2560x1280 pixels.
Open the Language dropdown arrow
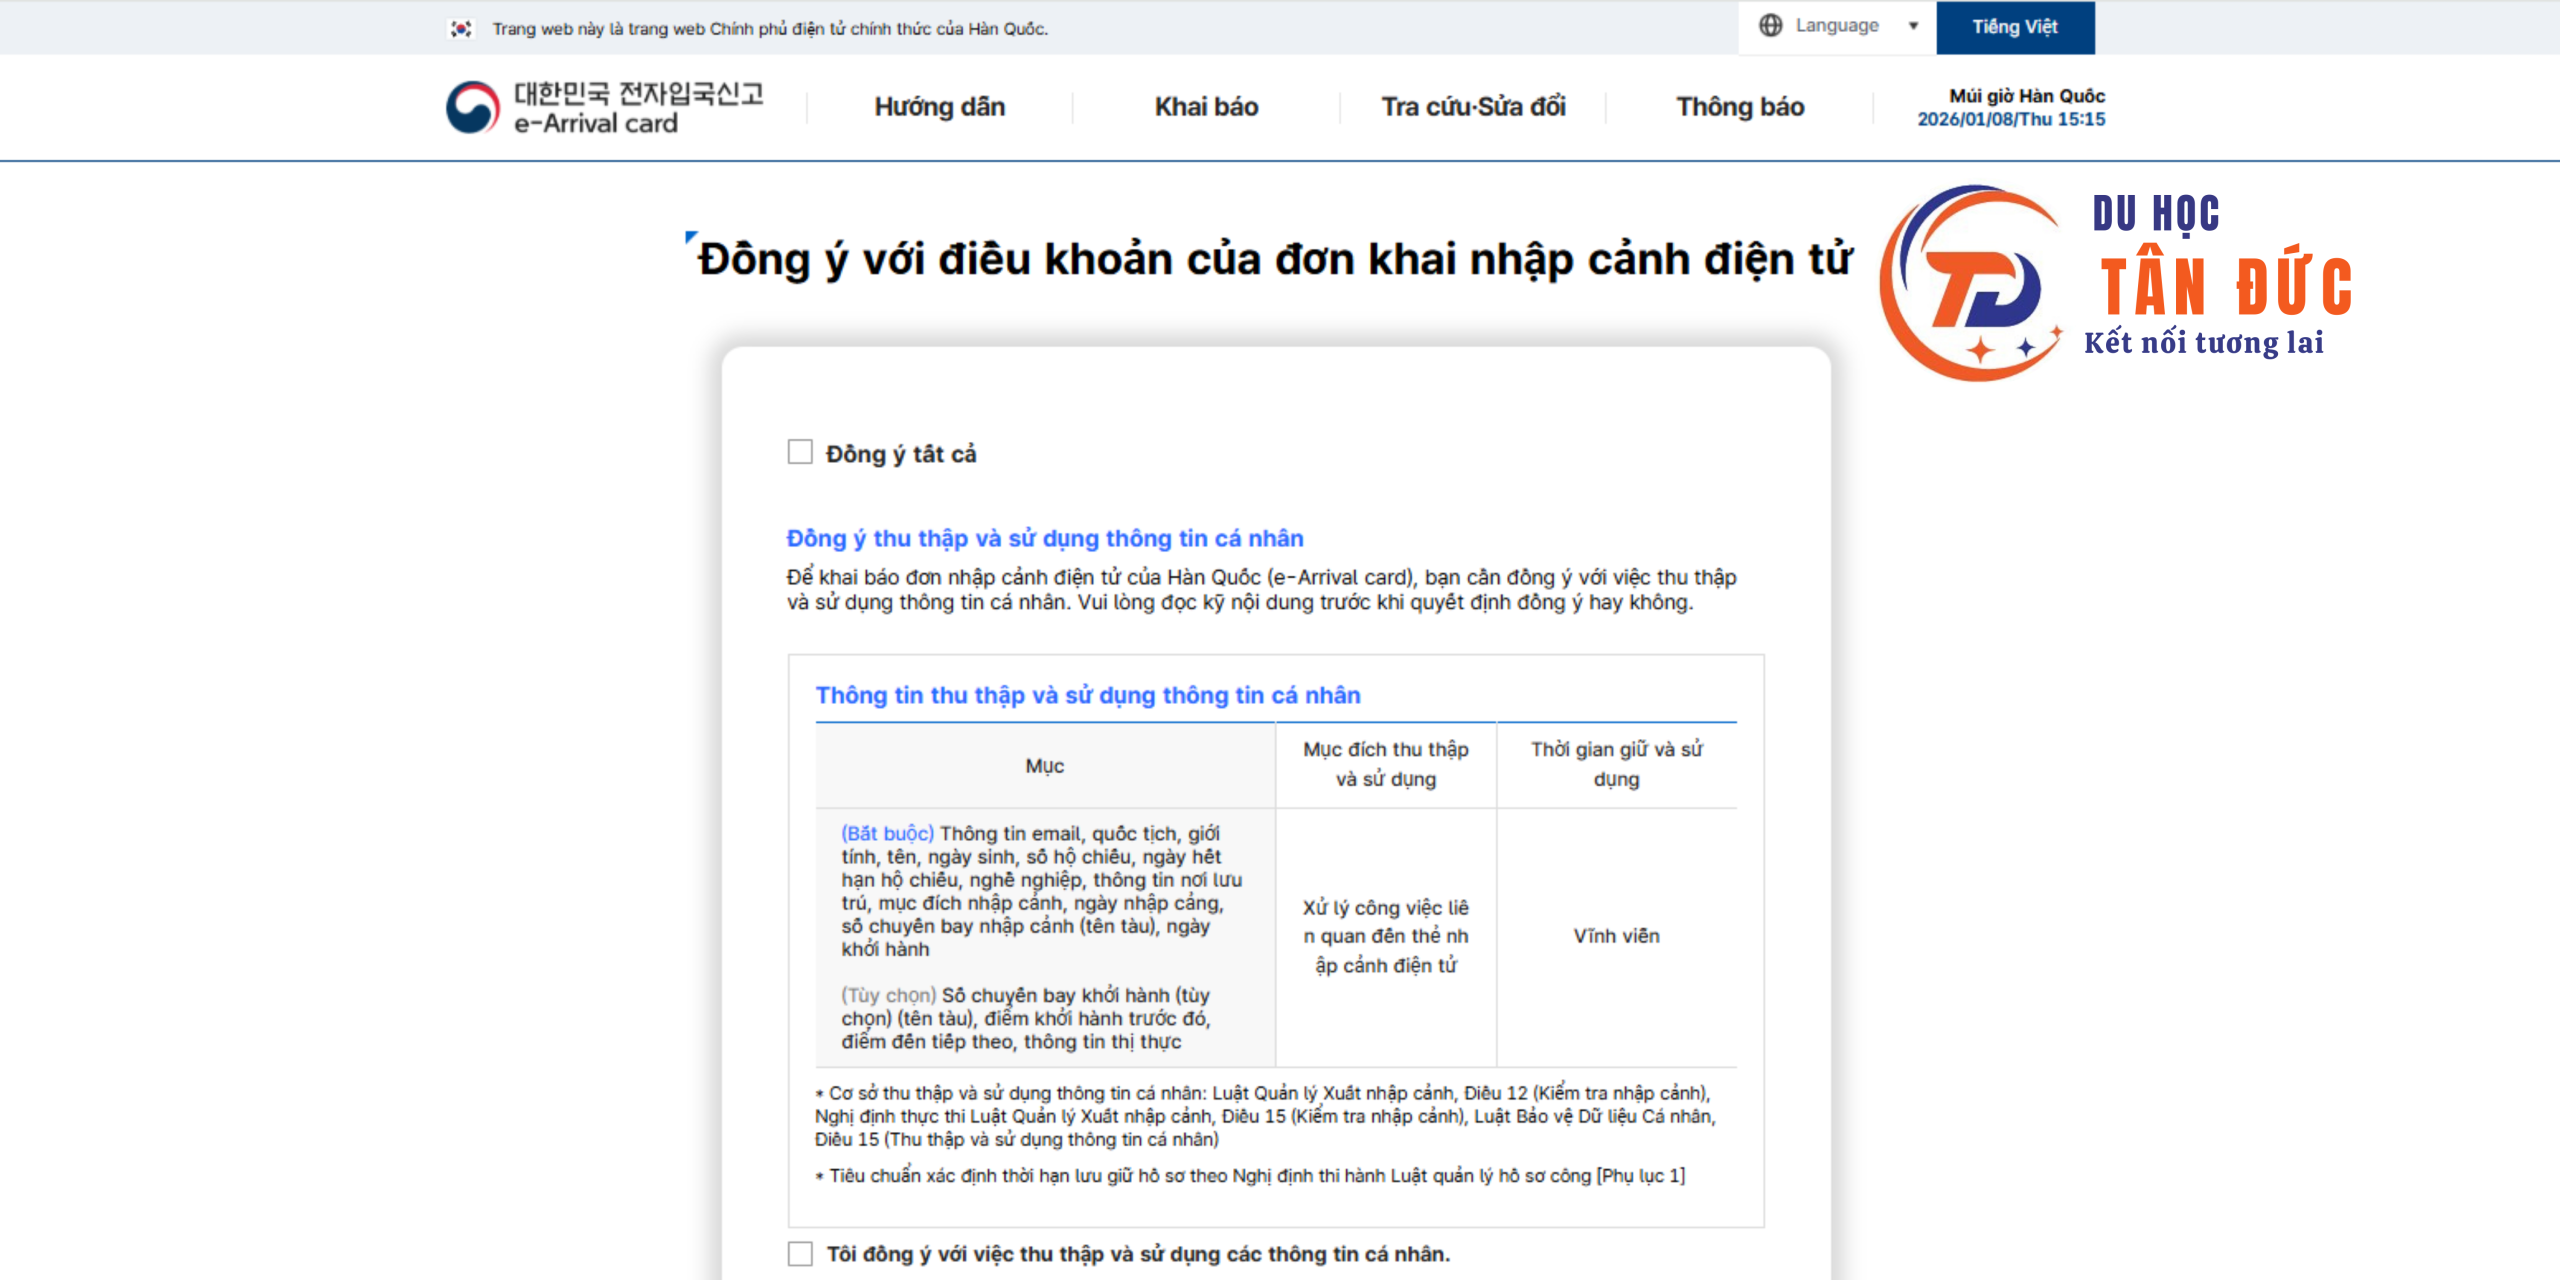[1913, 26]
